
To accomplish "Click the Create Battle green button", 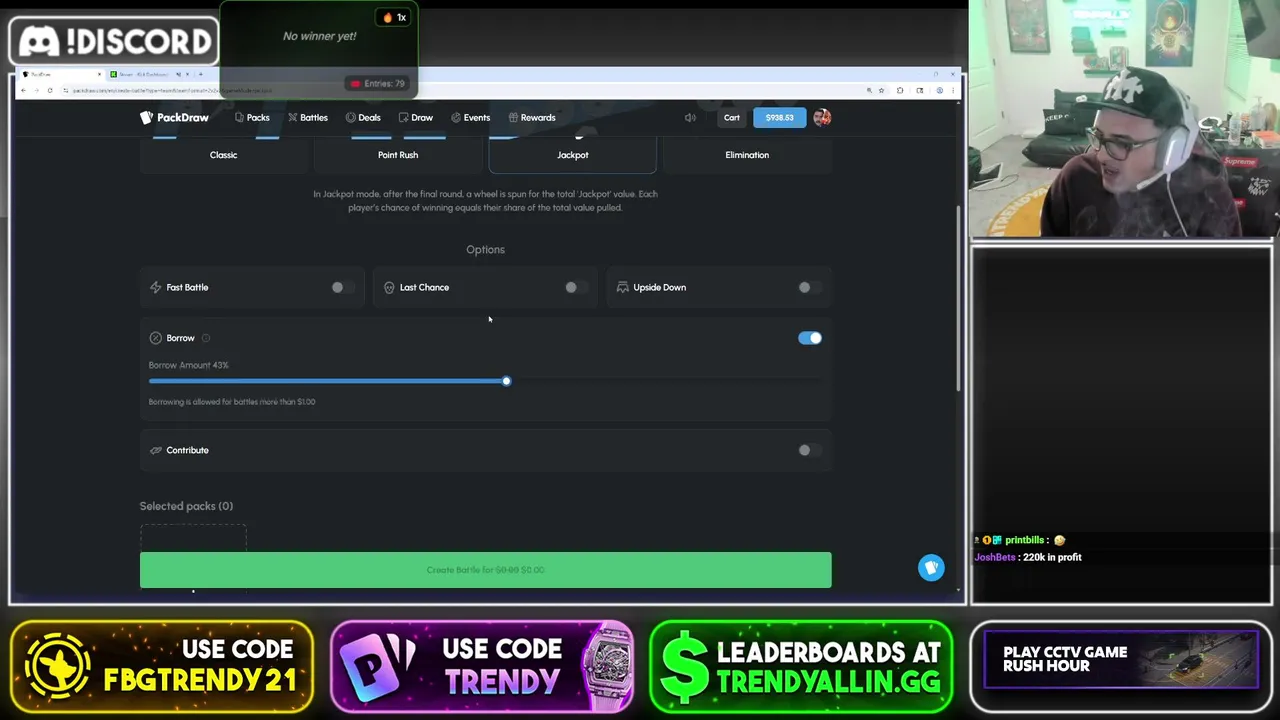I will (x=485, y=570).
